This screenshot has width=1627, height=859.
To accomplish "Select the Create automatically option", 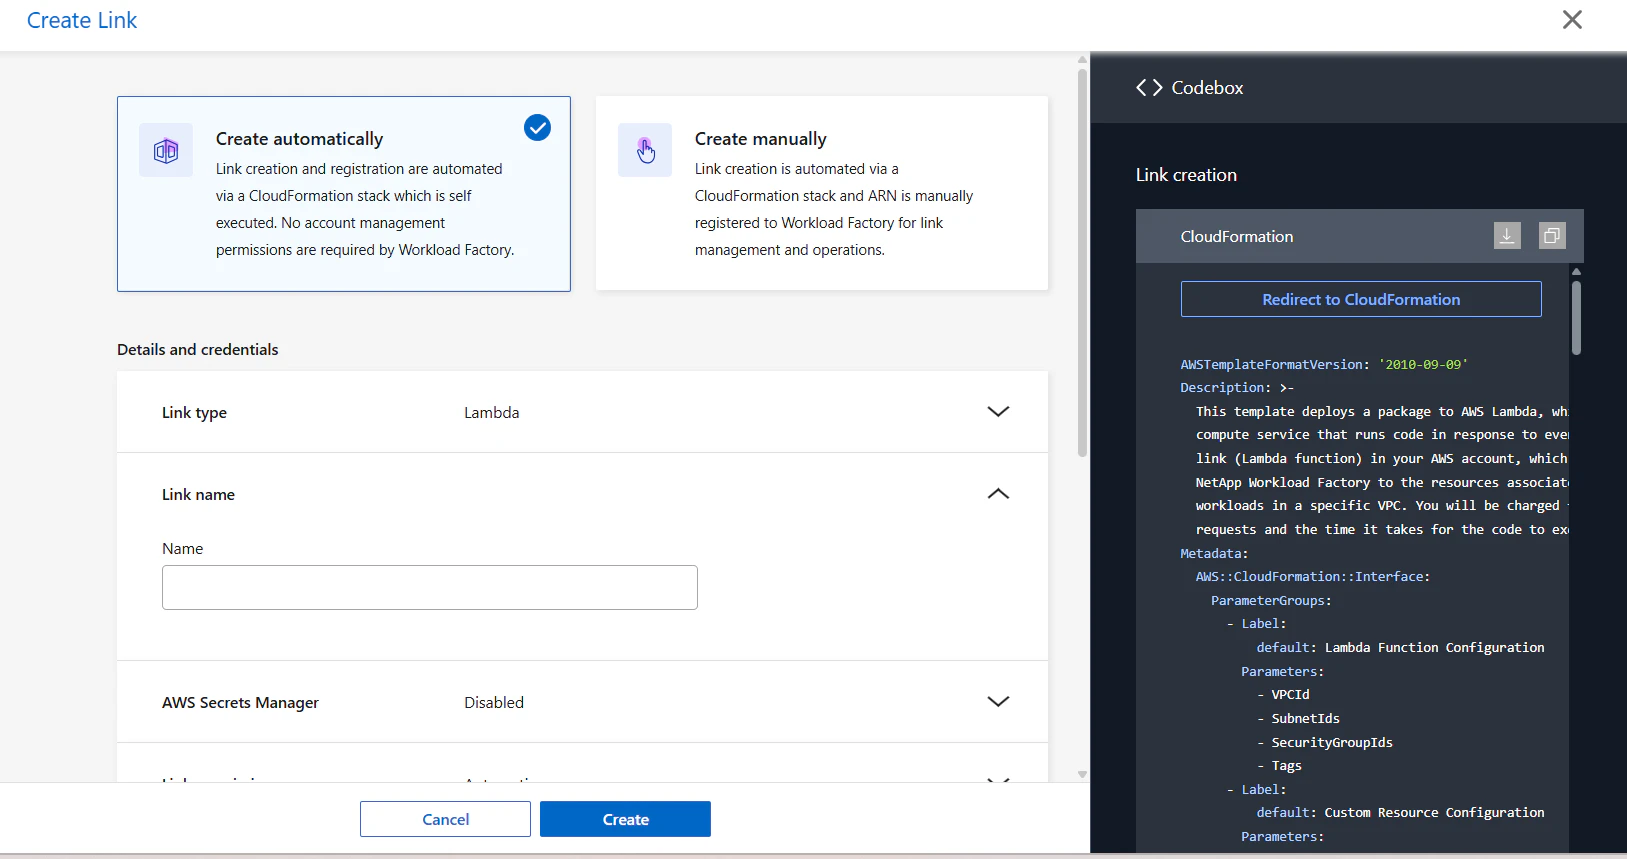I will click(344, 194).
